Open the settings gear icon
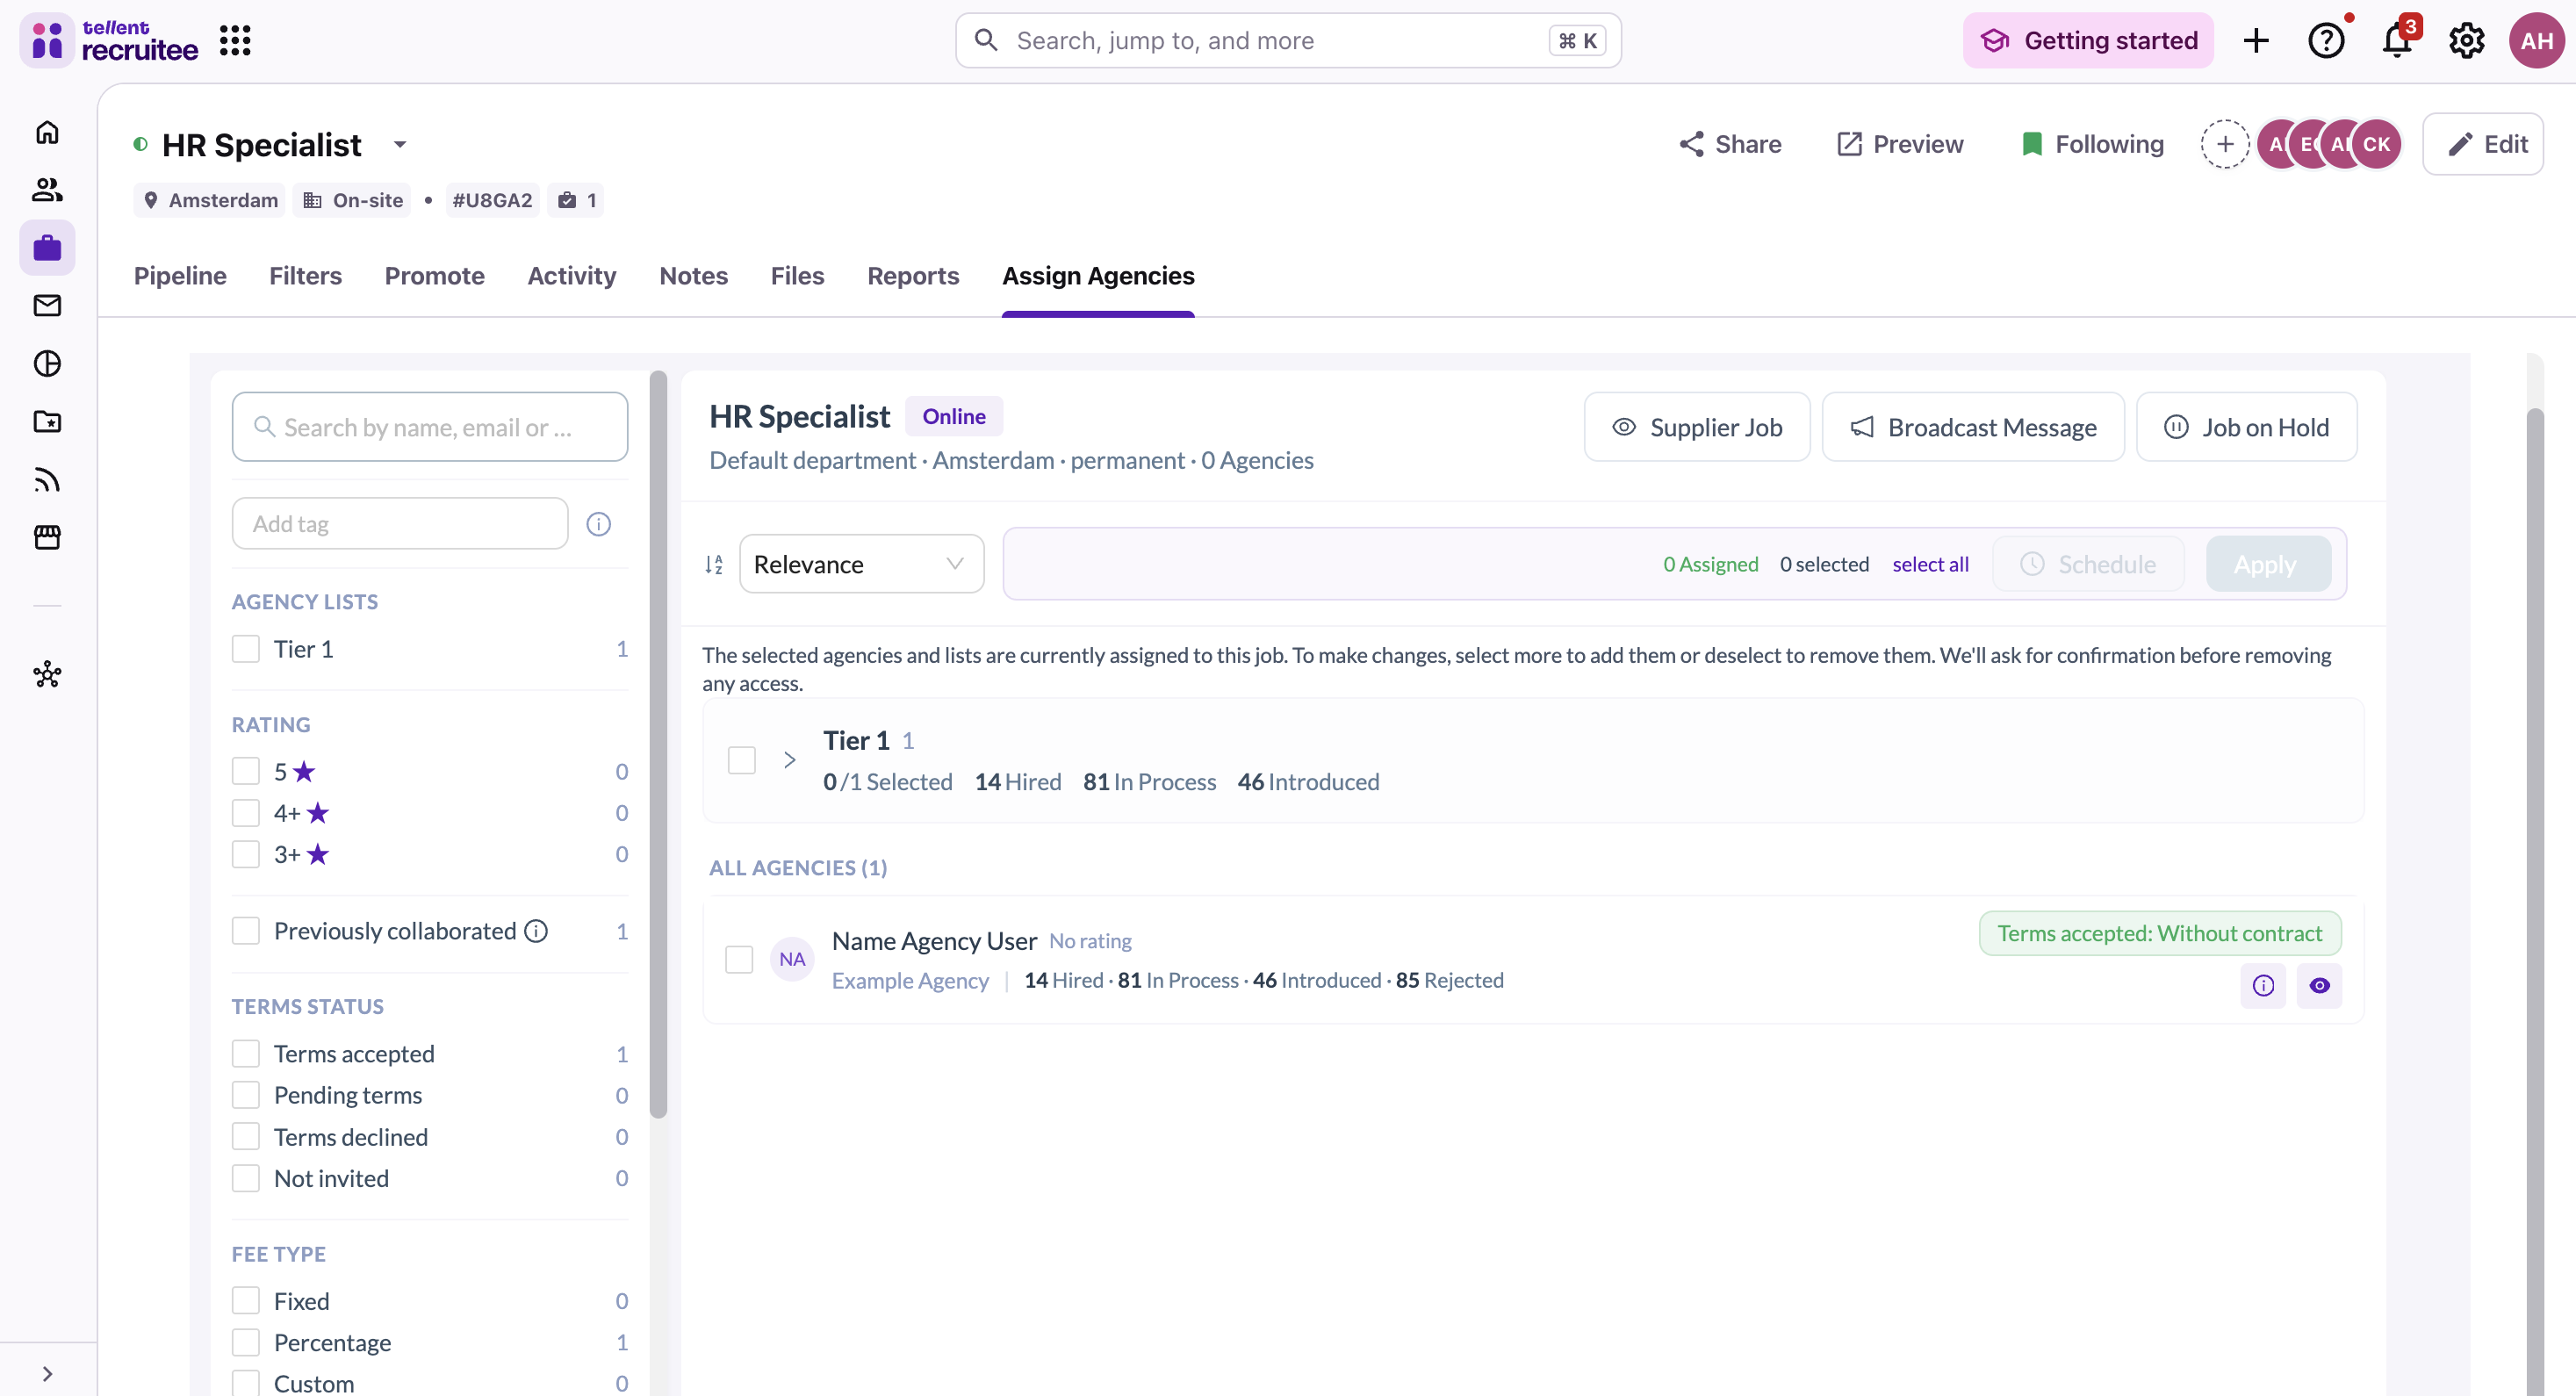Screen dimensions: 2576x1396 coord(2467,41)
